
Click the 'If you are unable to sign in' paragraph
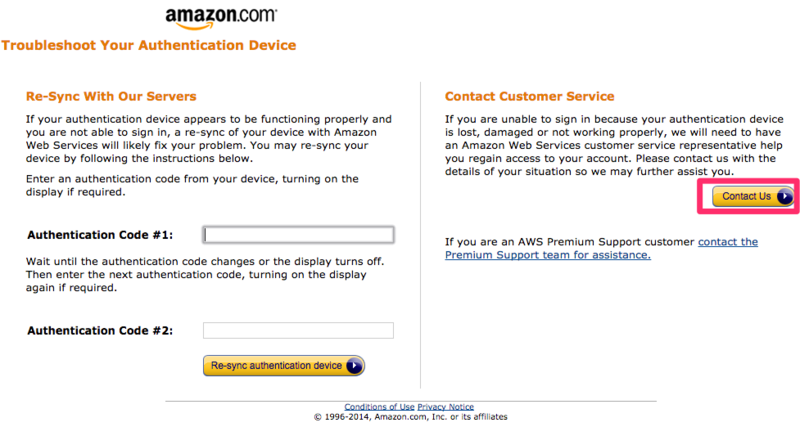(614, 145)
